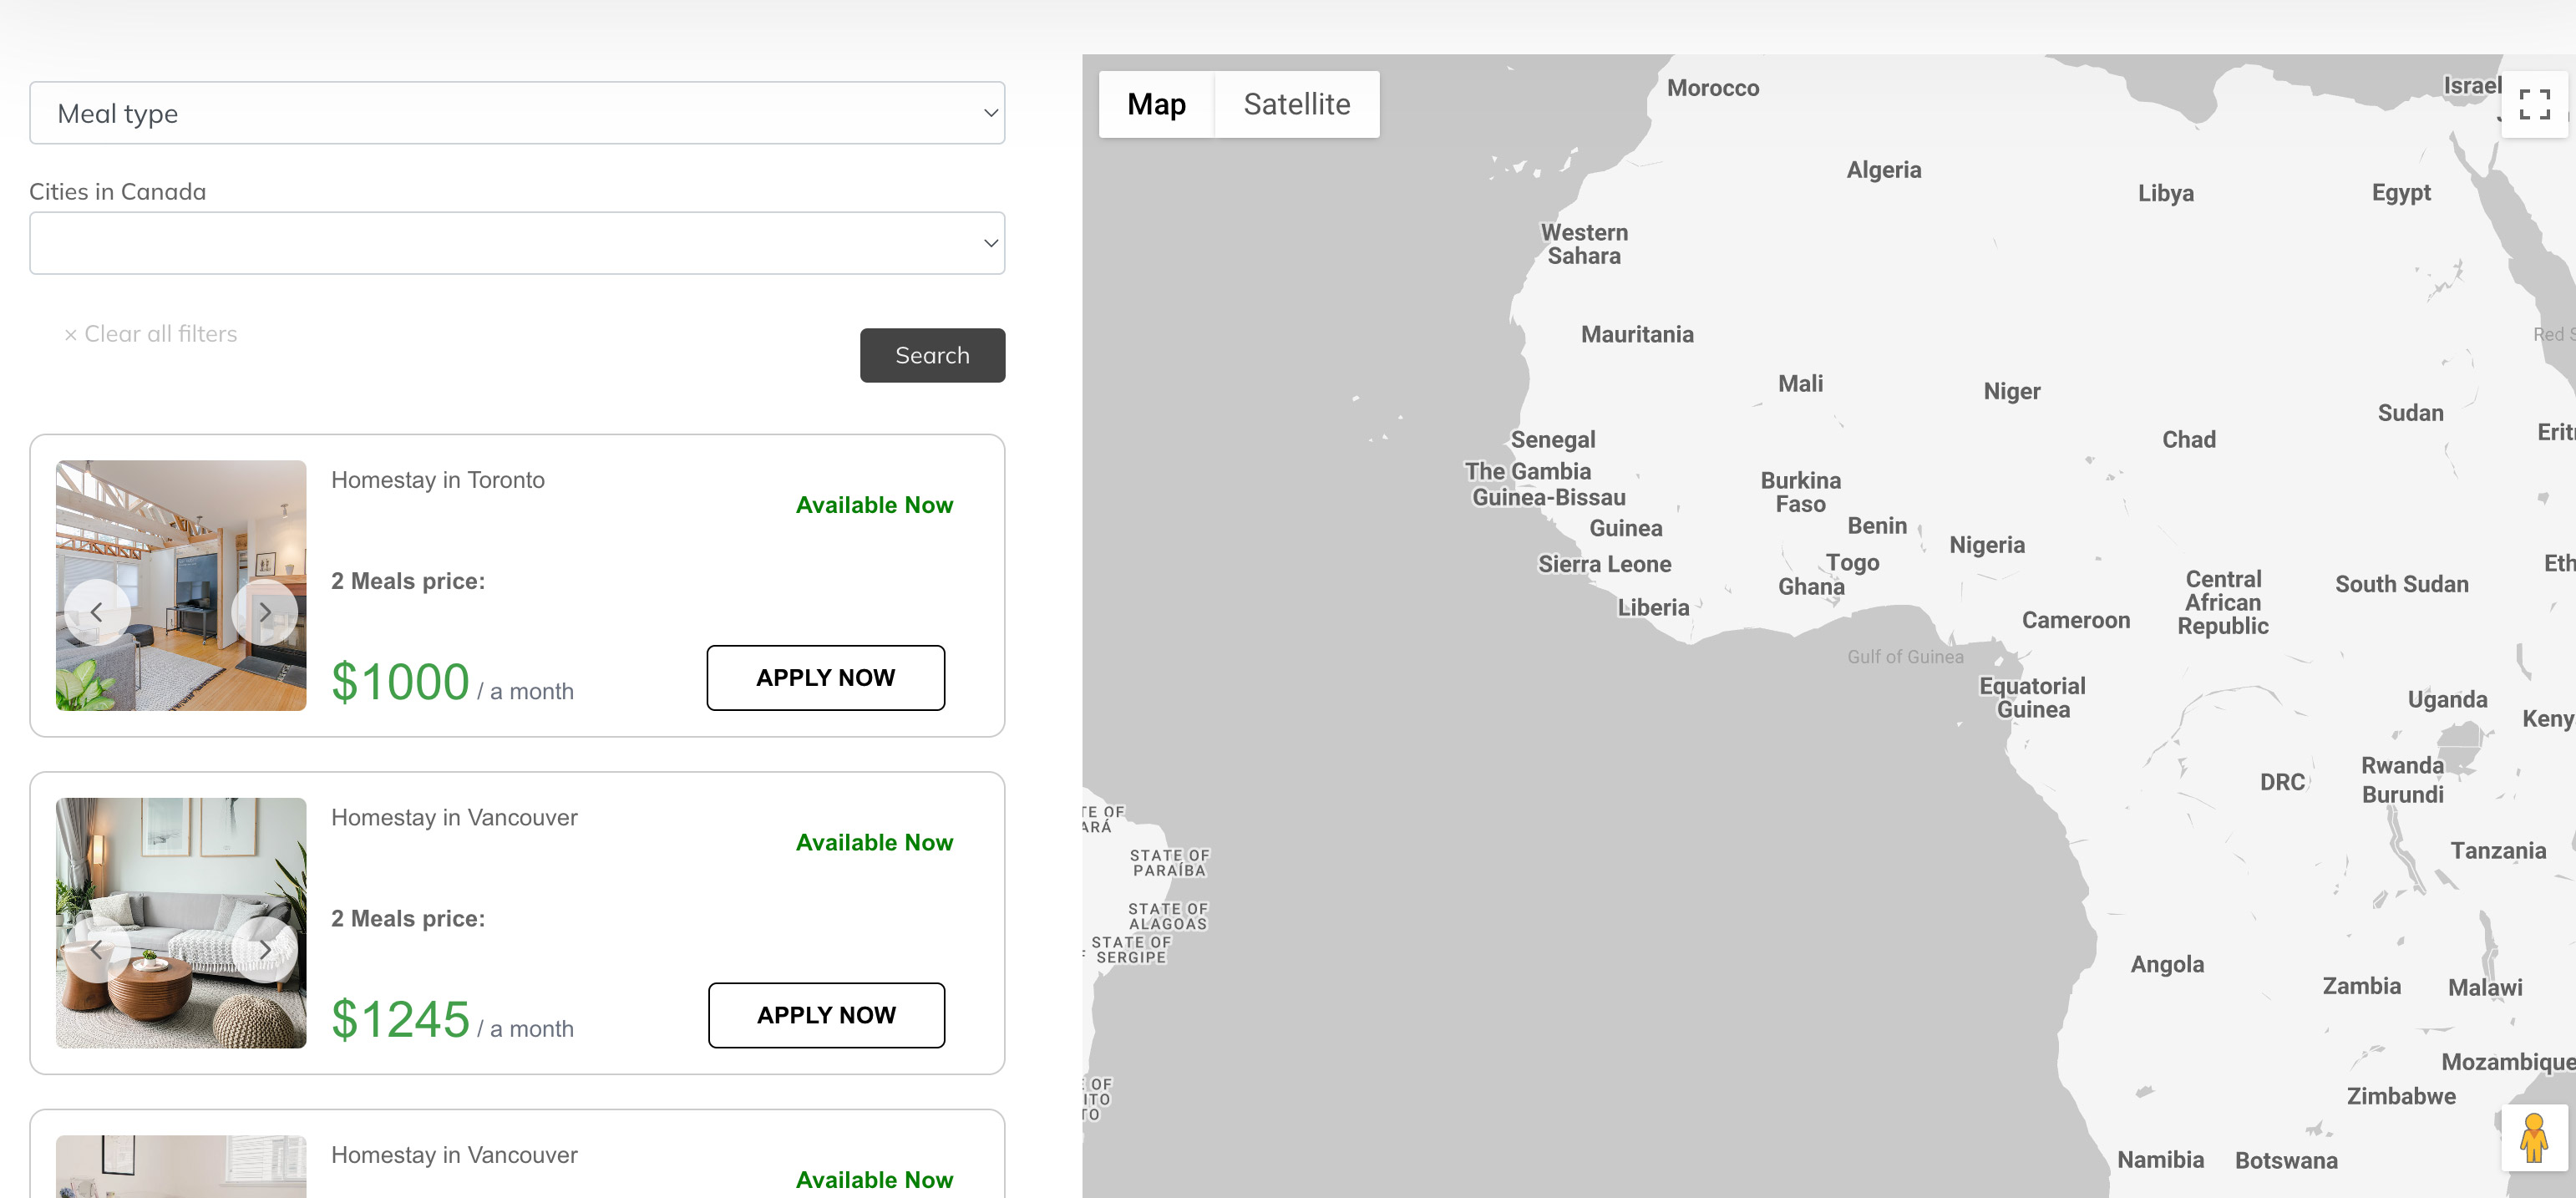Switch to Map view tab
The image size is (2576, 1198).
coord(1156,104)
